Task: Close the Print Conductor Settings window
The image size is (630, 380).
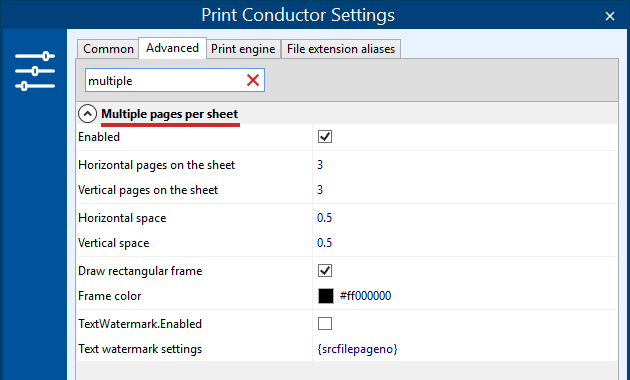Action: click(x=610, y=16)
